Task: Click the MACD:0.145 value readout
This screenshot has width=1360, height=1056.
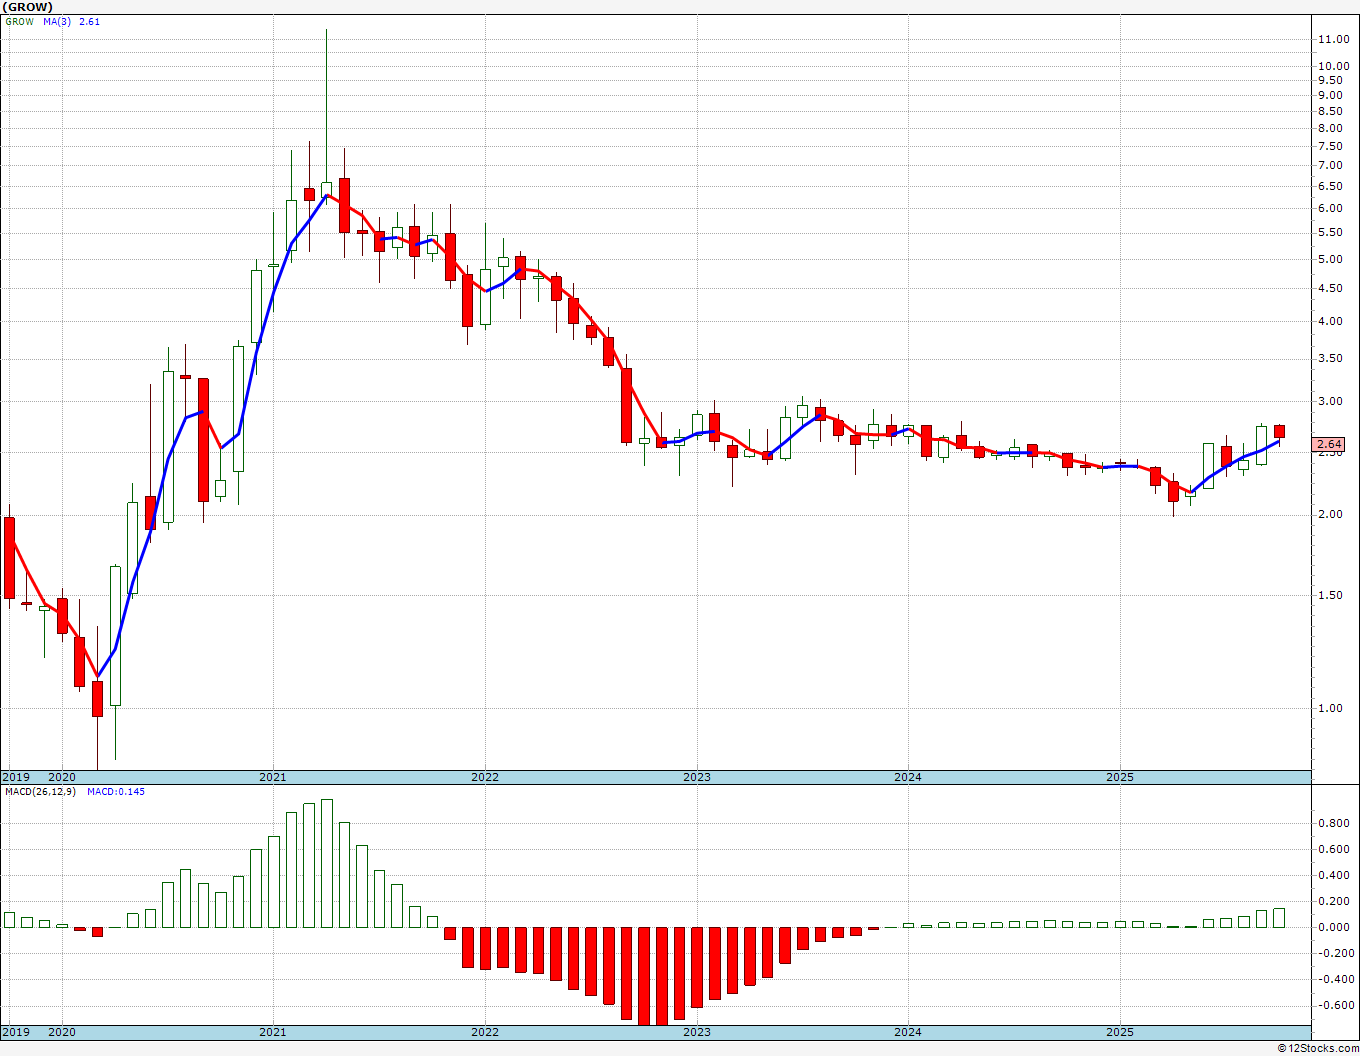Action: point(116,792)
